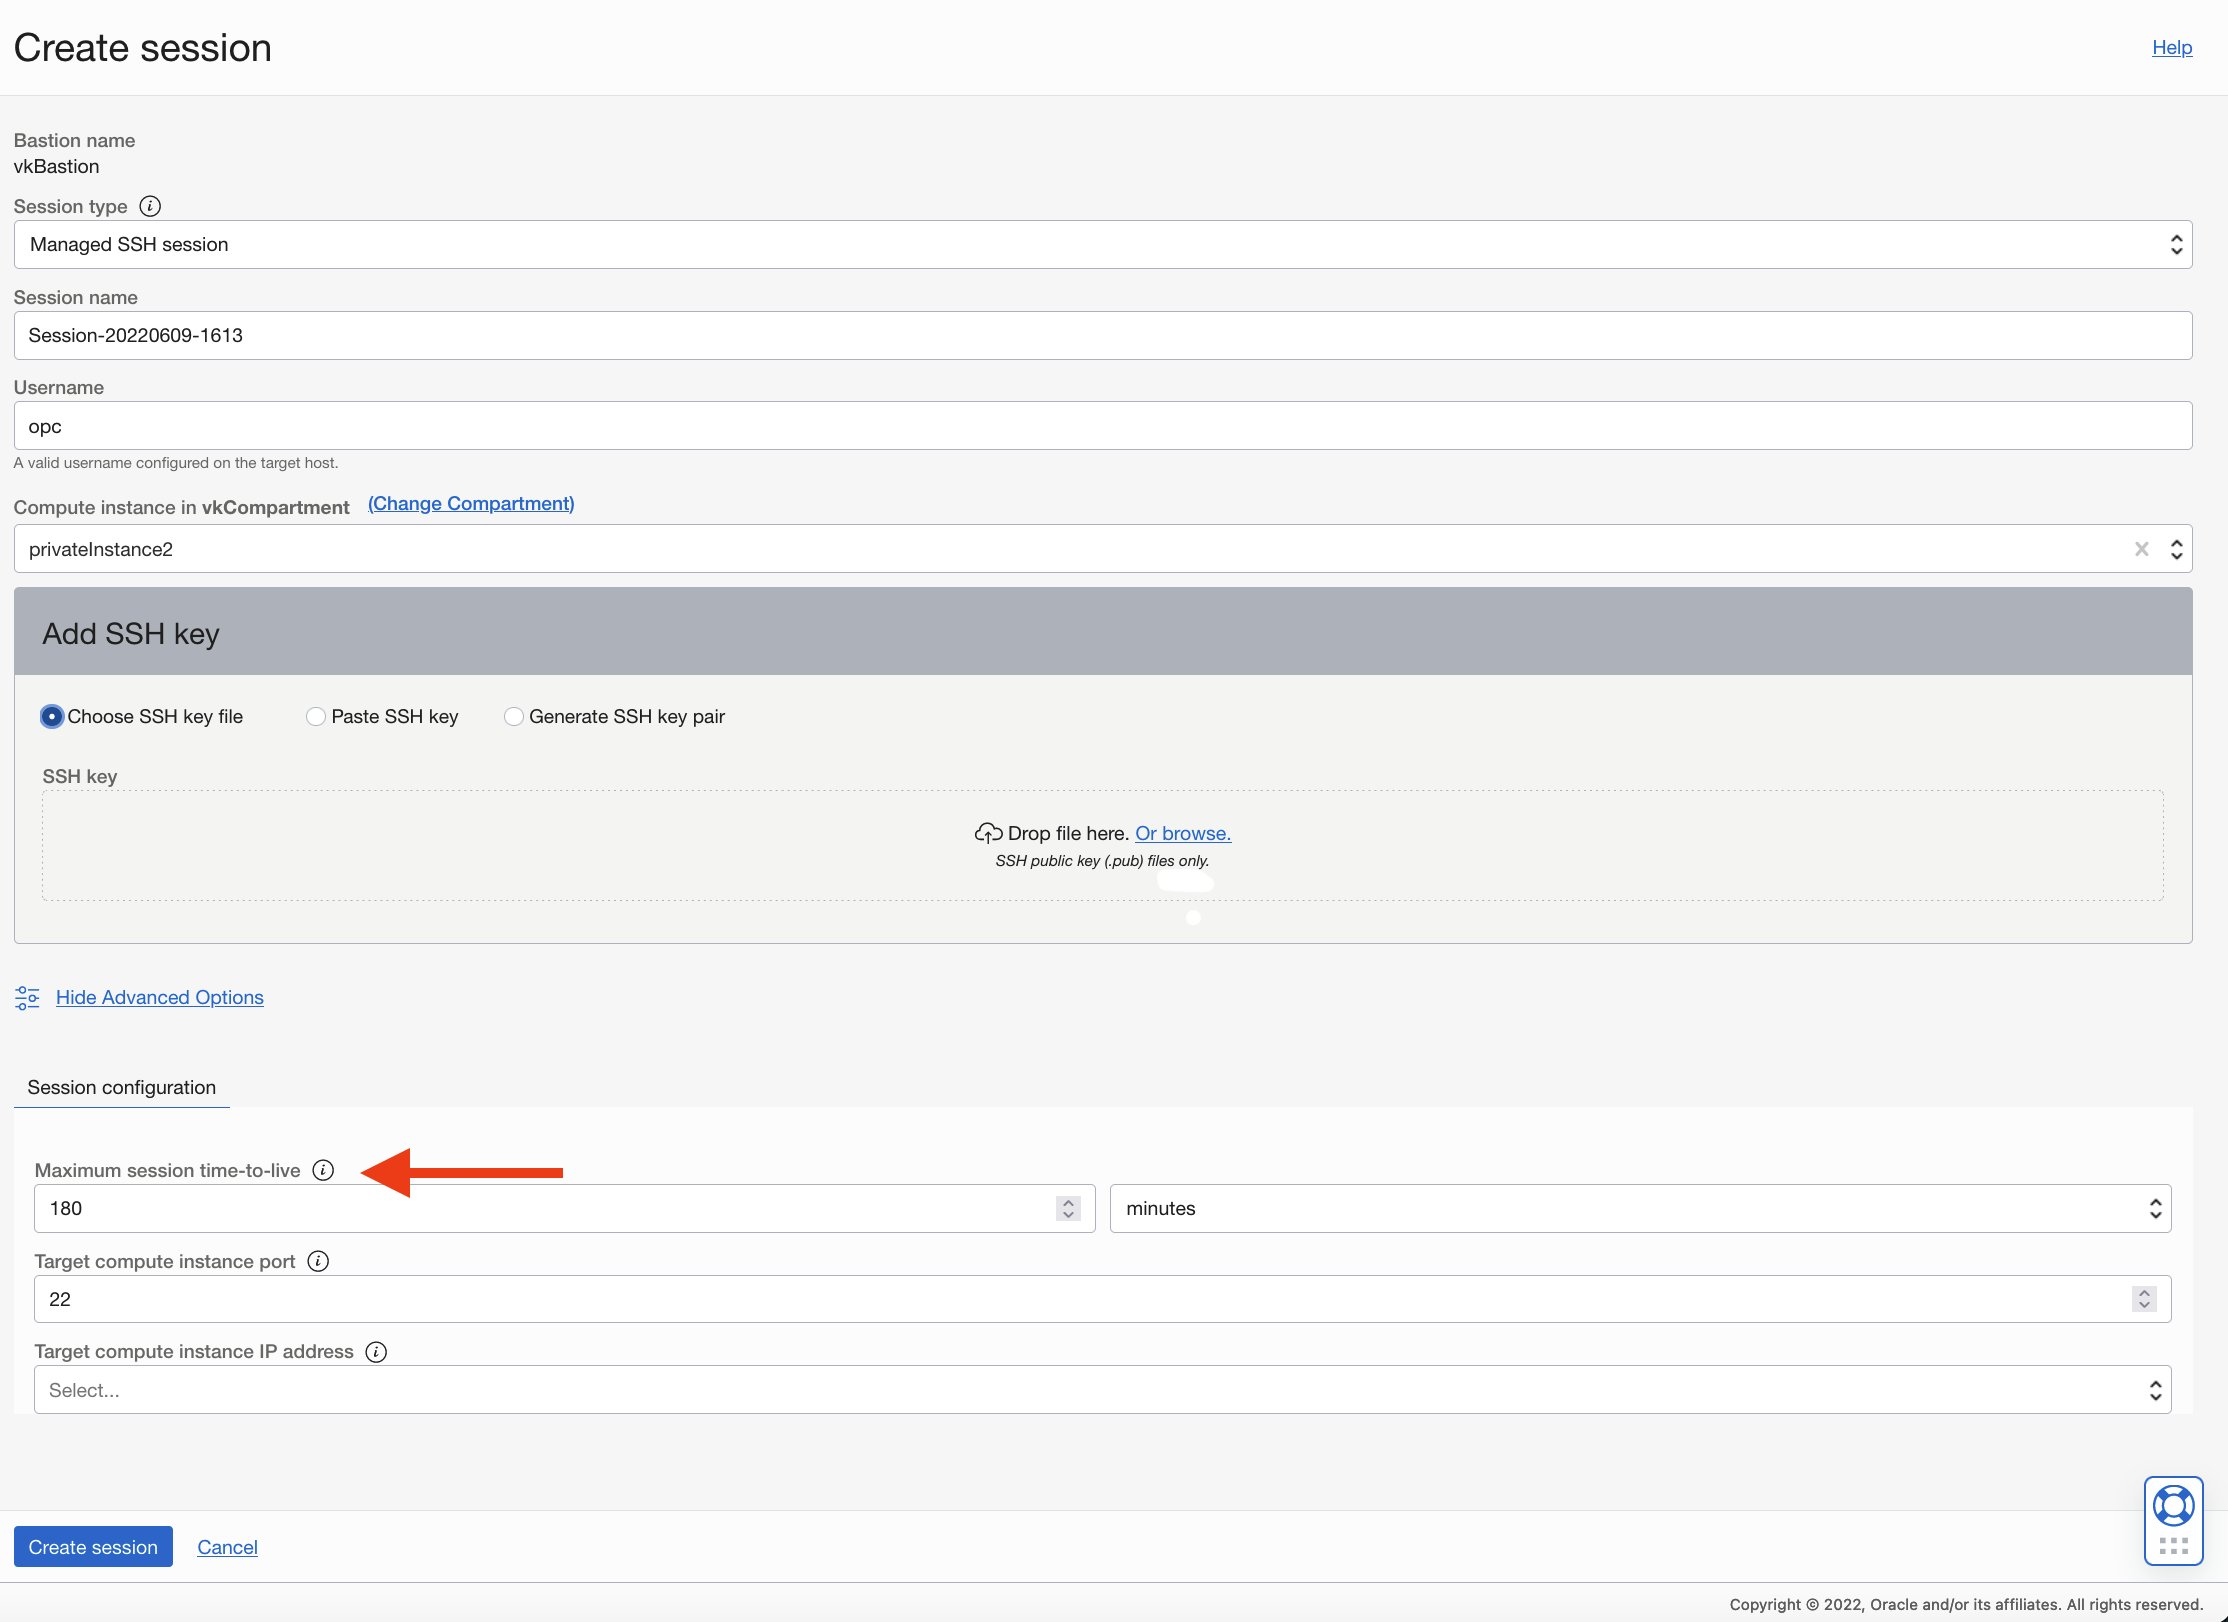Open the life ring support widget

point(2173,1506)
